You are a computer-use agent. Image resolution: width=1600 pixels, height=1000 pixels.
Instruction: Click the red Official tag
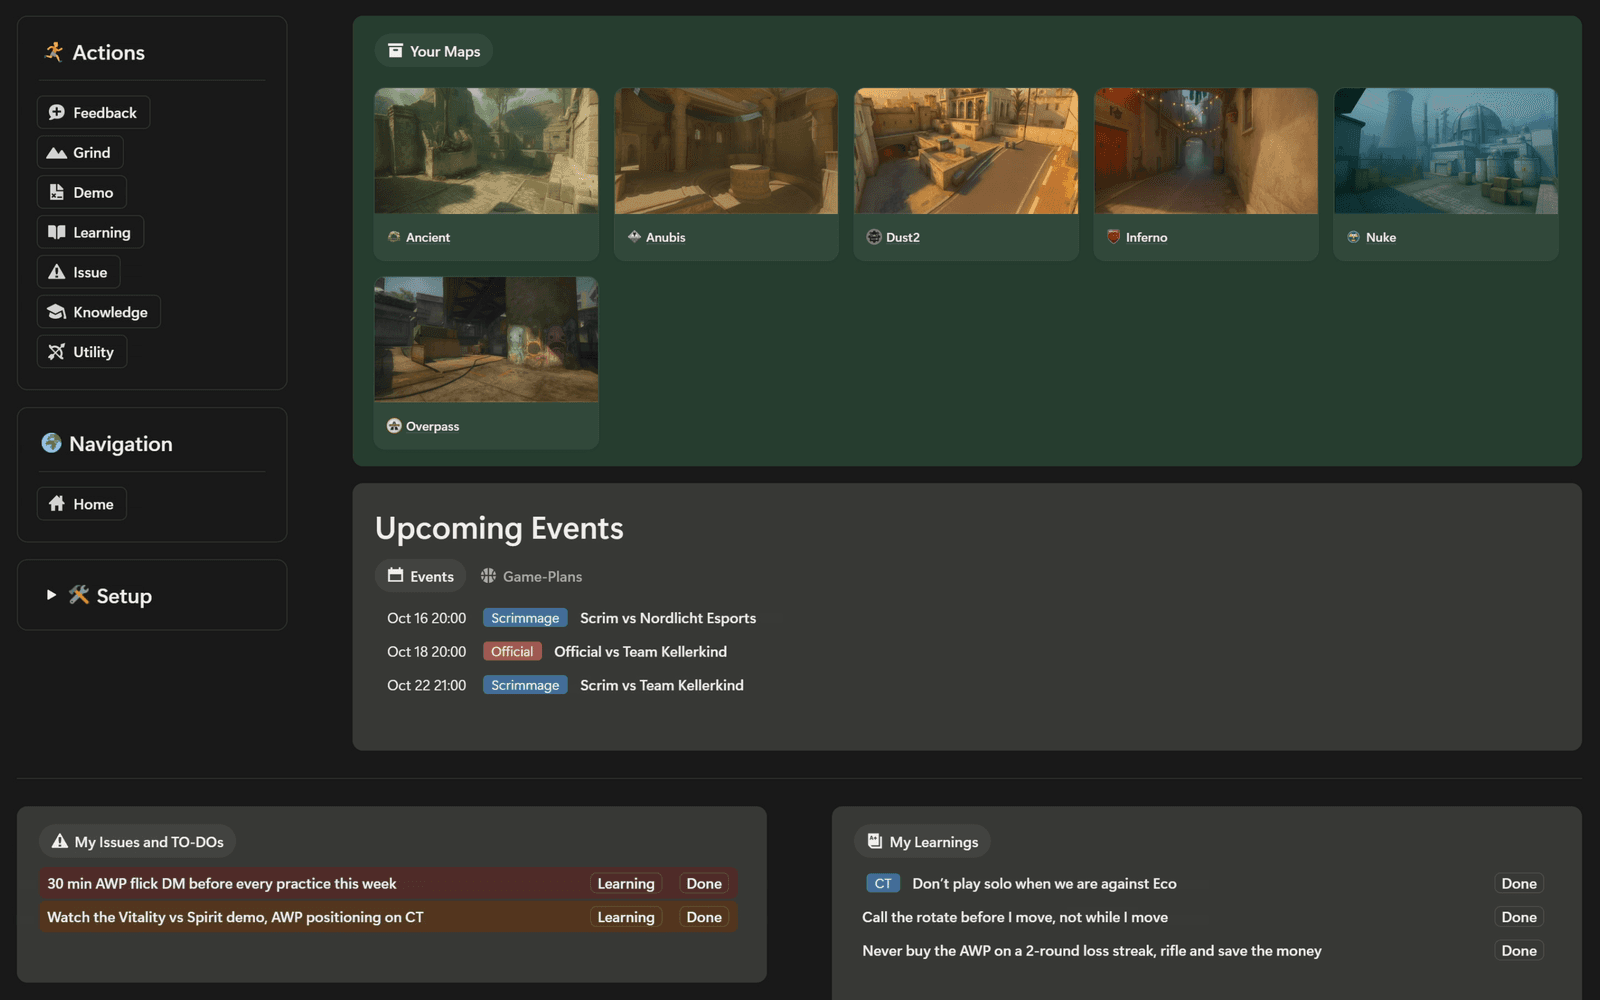(512, 652)
